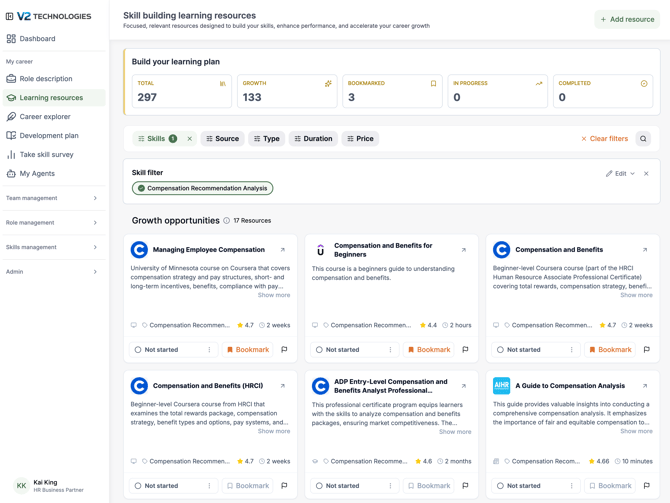The height and width of the screenshot is (503, 670).
Task: Open the Edit dropdown in Skill filter
Action: [x=620, y=174]
